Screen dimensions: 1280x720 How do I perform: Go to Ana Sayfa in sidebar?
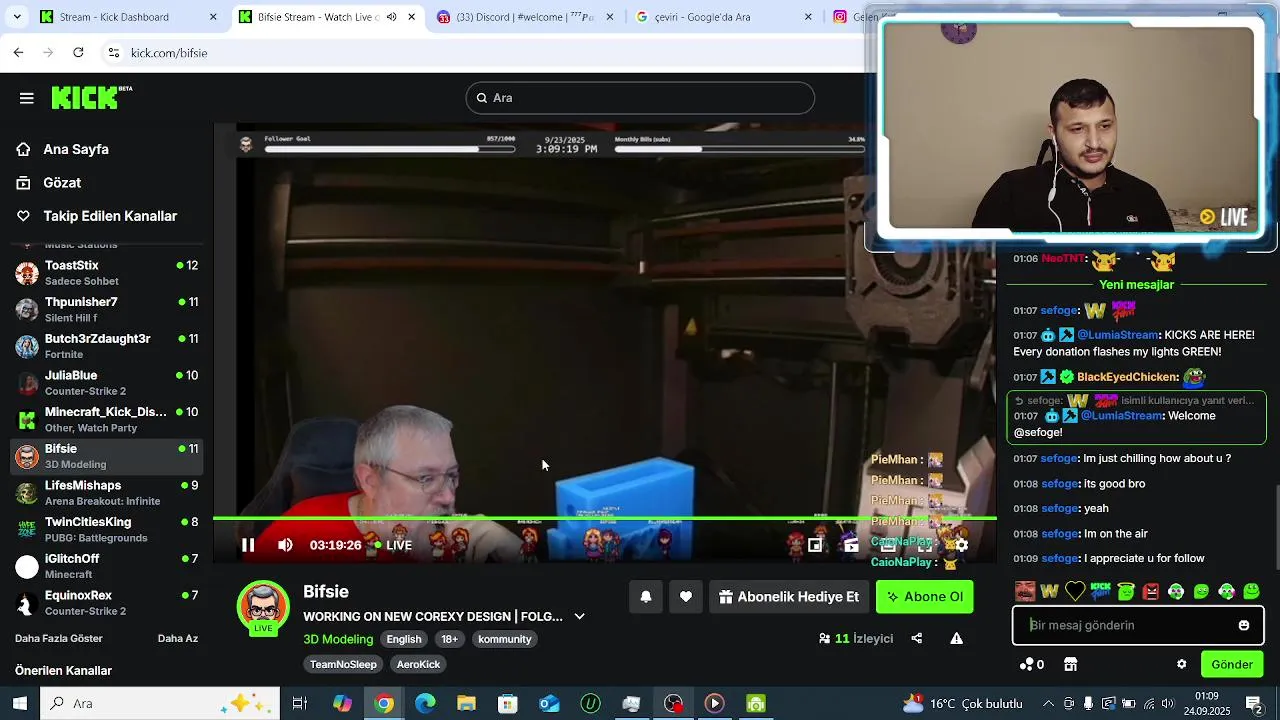point(76,149)
